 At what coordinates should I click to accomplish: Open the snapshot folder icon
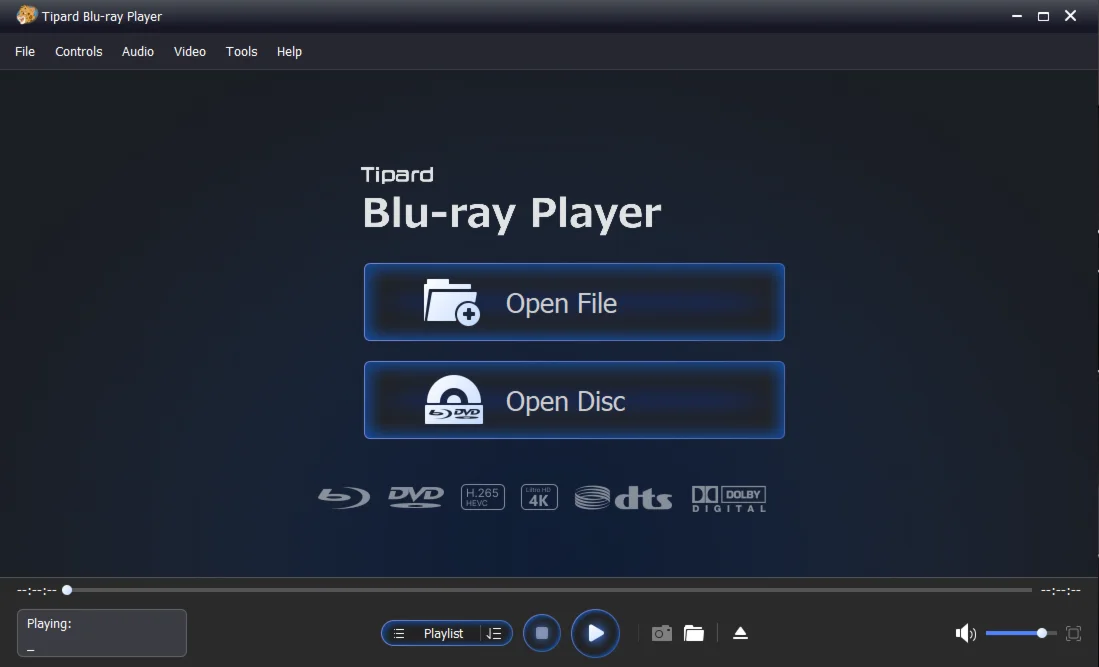click(694, 633)
